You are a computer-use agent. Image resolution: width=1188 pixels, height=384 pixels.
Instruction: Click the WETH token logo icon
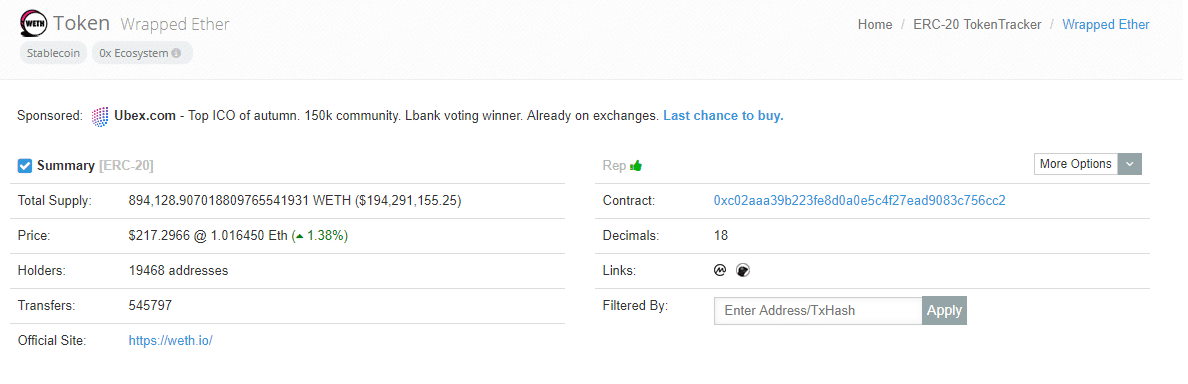coord(33,23)
